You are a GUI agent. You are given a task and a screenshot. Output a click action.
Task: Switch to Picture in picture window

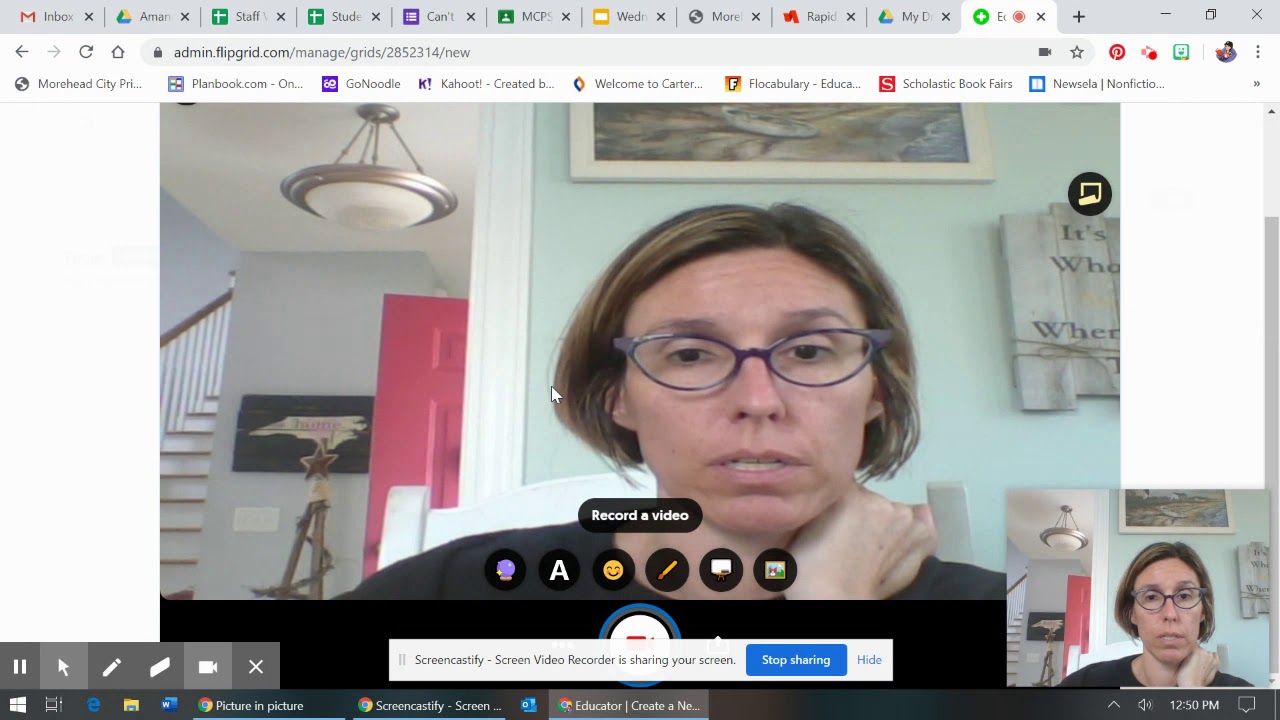[269, 705]
